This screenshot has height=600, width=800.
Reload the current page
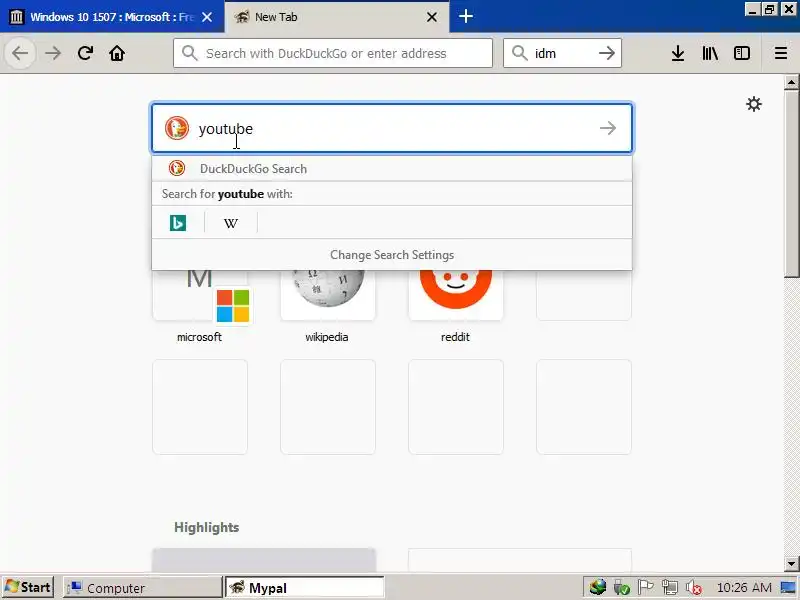[85, 53]
